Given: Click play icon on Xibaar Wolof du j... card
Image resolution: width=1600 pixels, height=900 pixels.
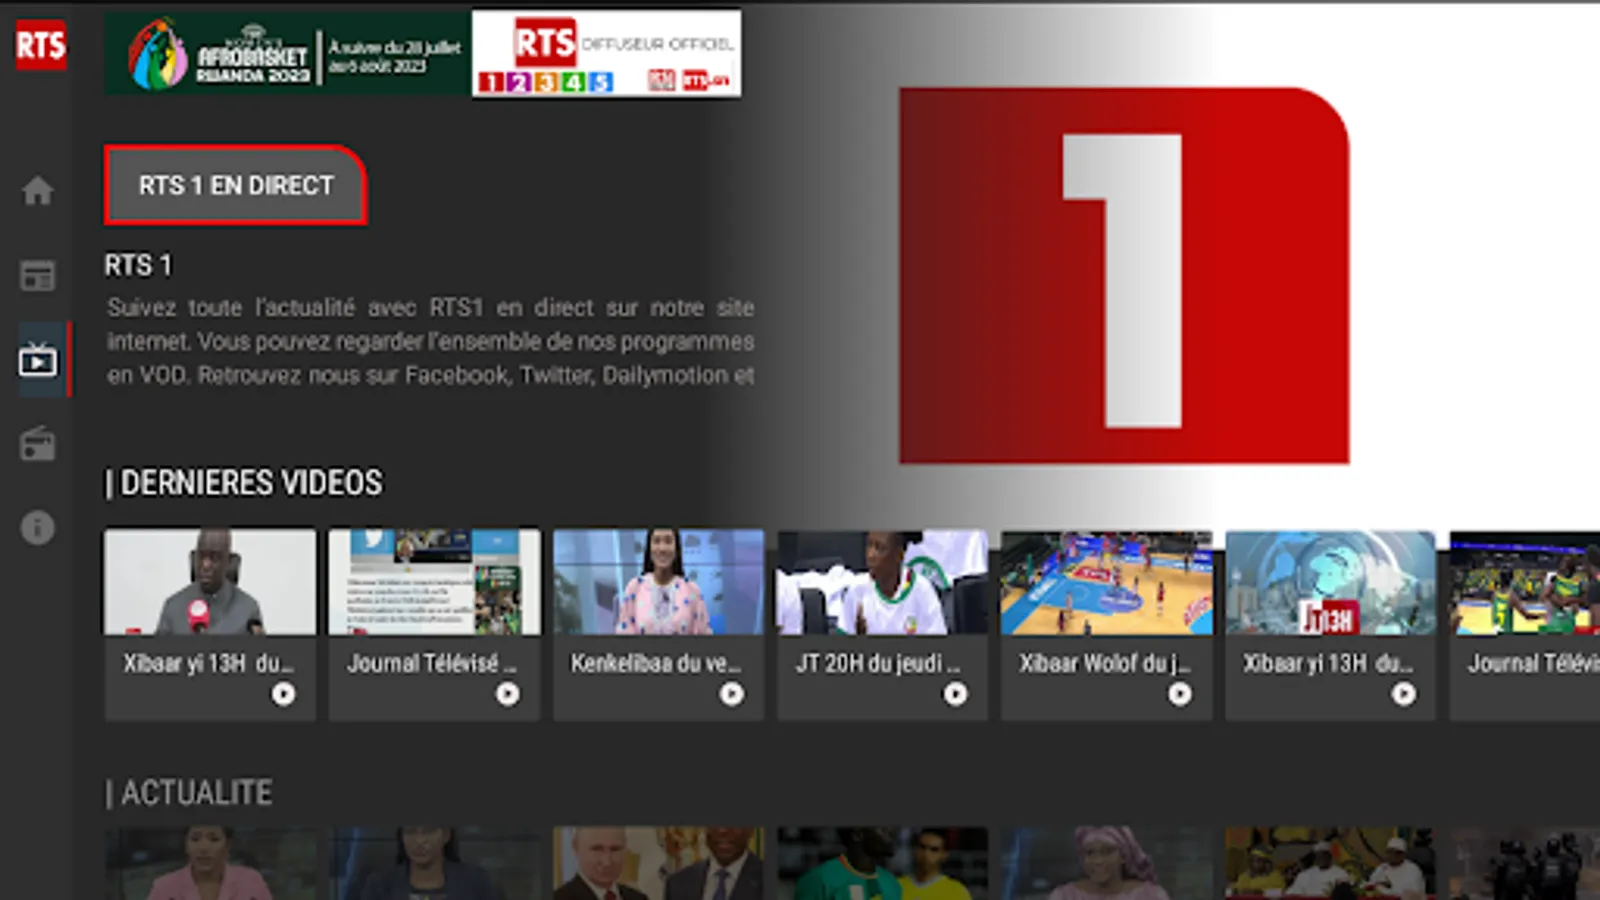Looking at the screenshot, I should point(1180,693).
